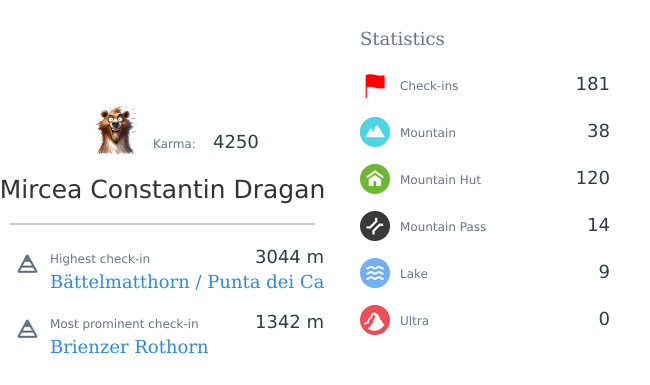Click the red Ultra peak icon
This screenshot has width=650, height=385.
pyautogui.click(x=375, y=320)
